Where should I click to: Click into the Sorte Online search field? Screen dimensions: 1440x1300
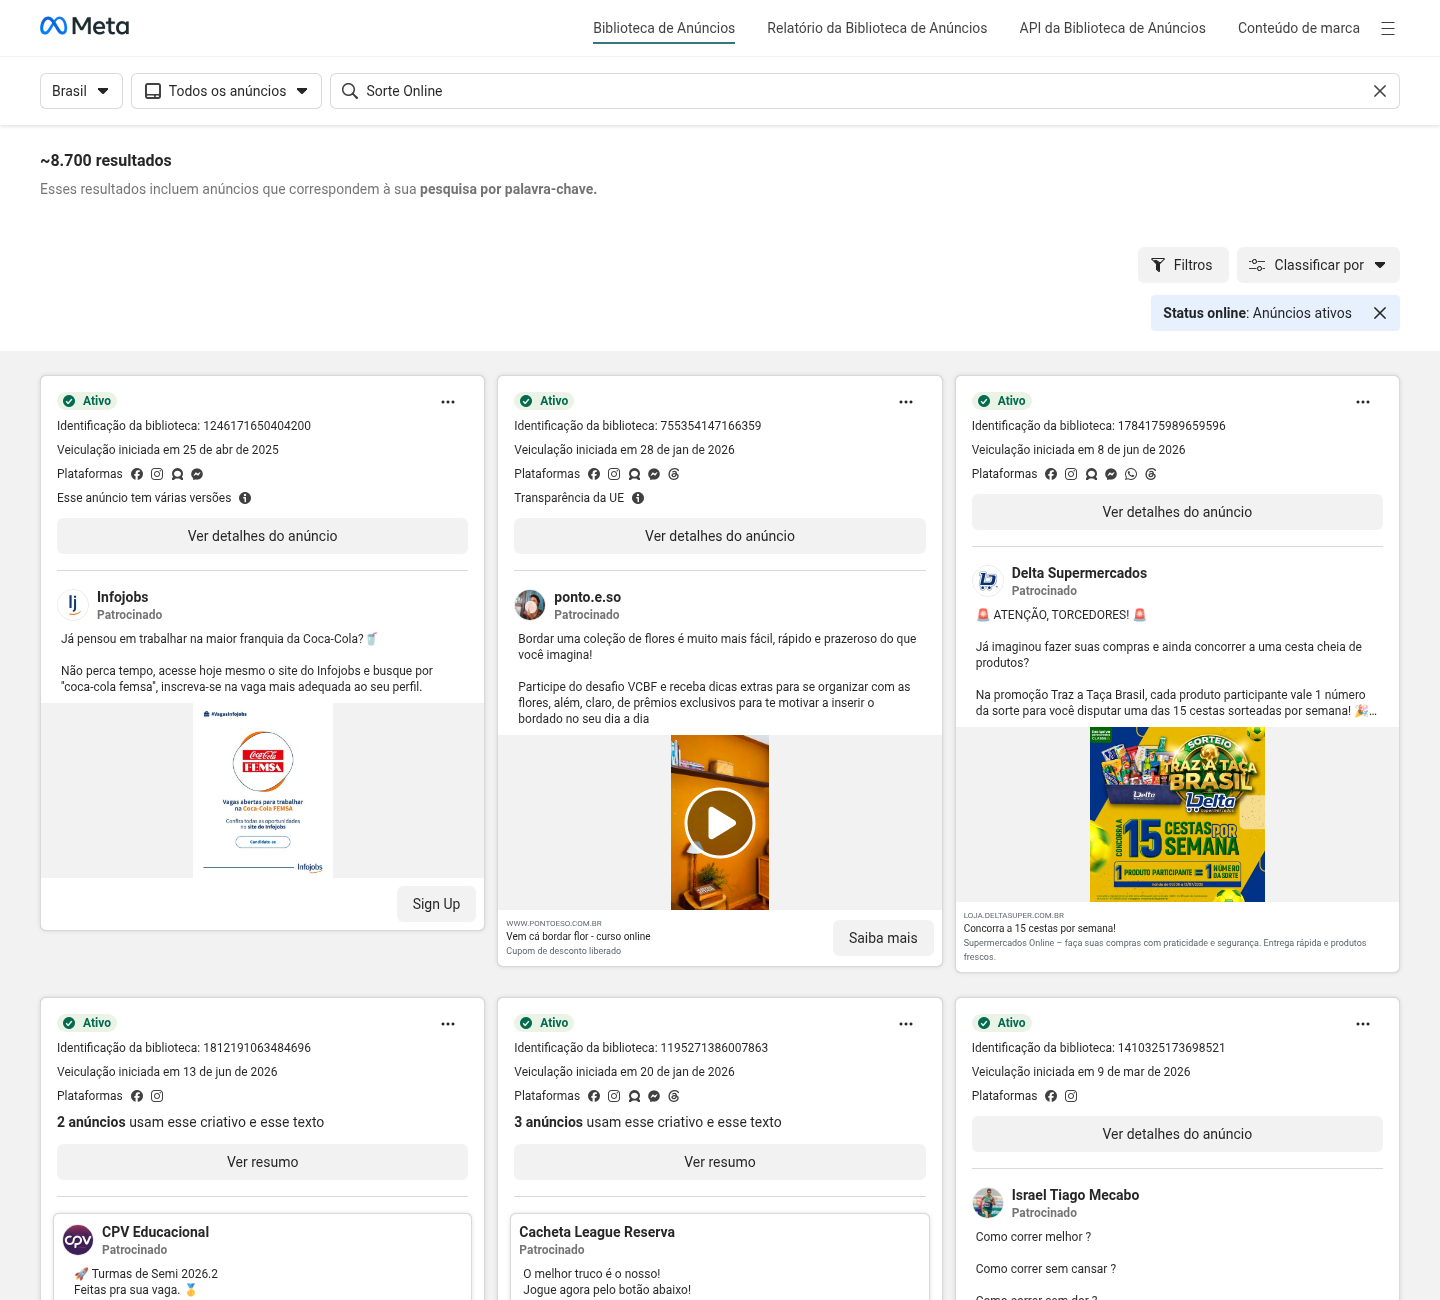click(865, 91)
